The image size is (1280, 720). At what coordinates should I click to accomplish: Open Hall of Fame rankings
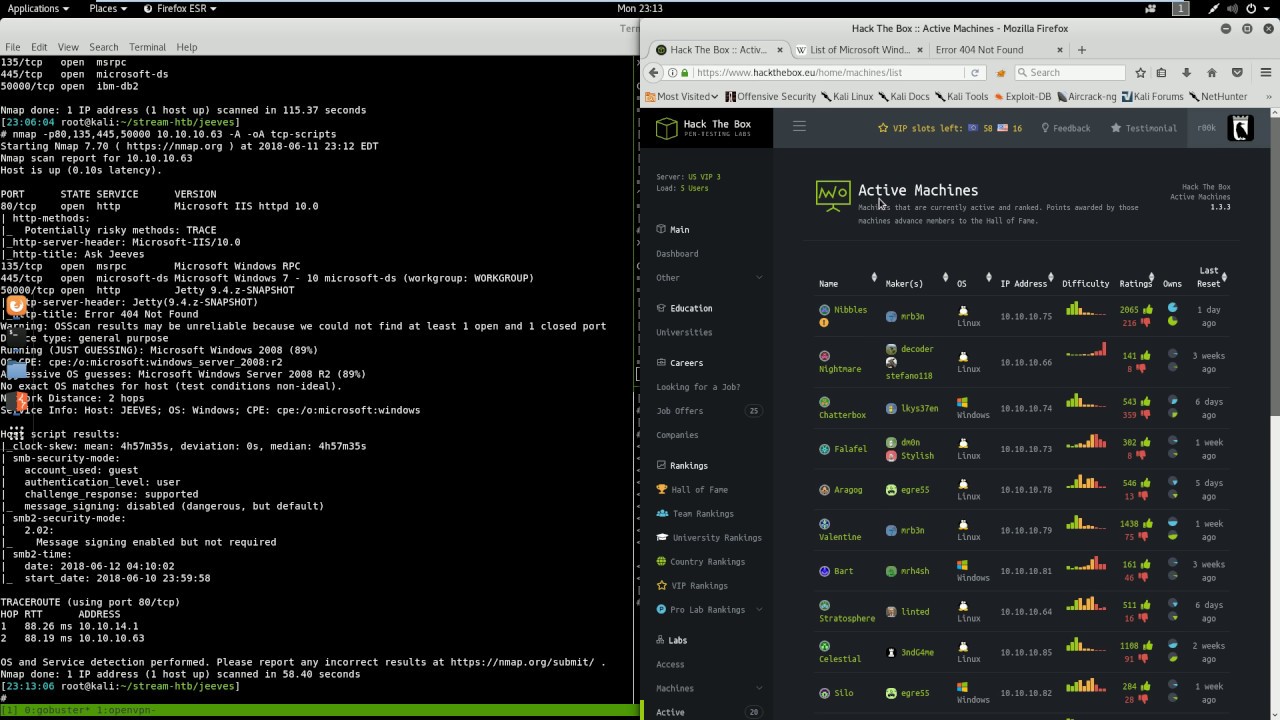click(x=699, y=489)
